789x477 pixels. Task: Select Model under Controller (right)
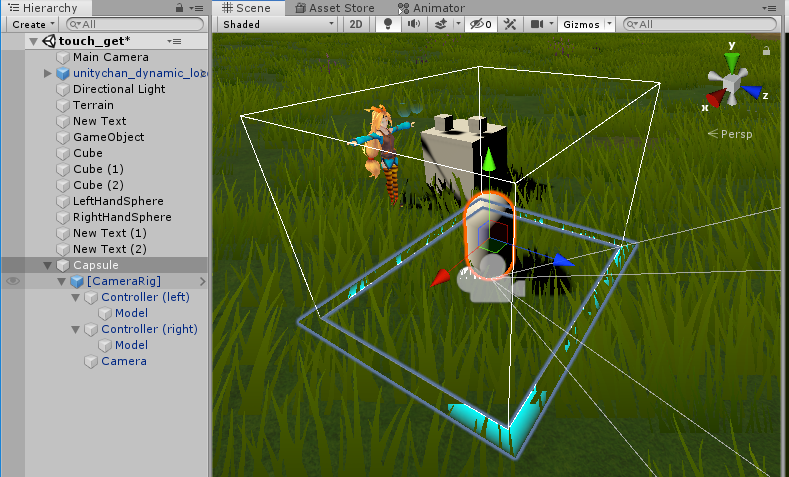point(131,345)
